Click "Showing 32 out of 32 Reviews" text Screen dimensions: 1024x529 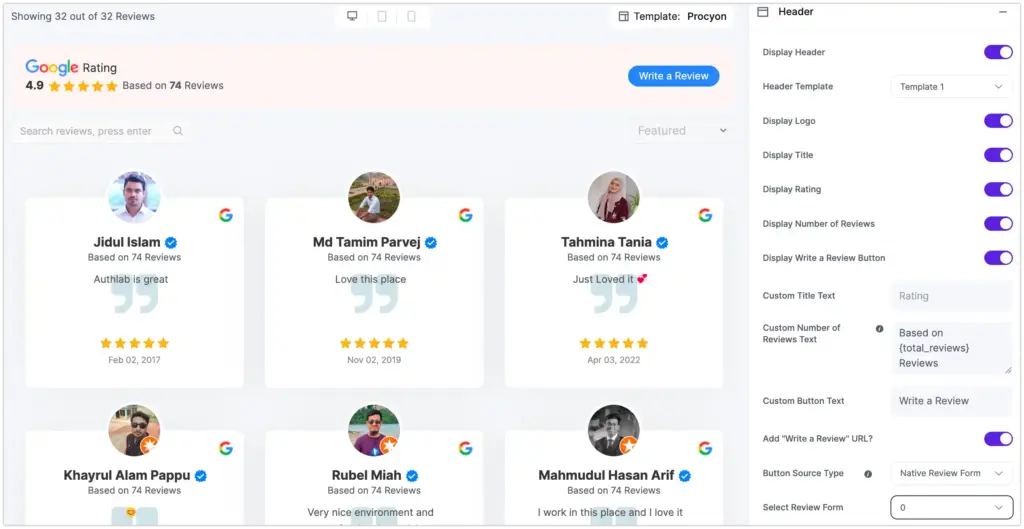coord(83,16)
